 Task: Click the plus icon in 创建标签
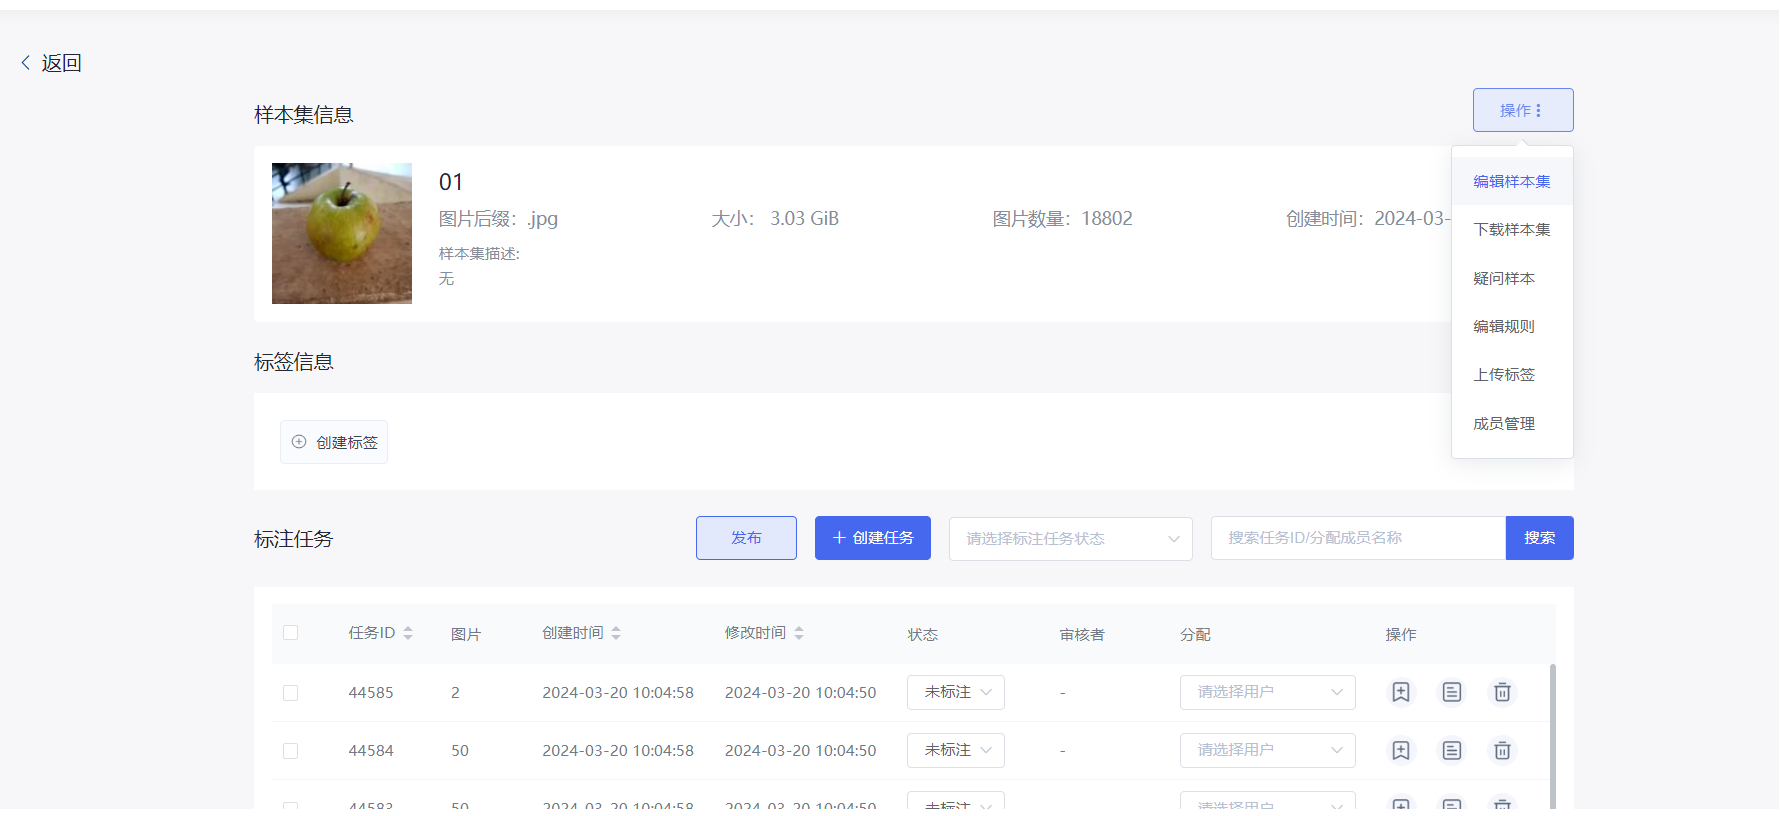299,442
